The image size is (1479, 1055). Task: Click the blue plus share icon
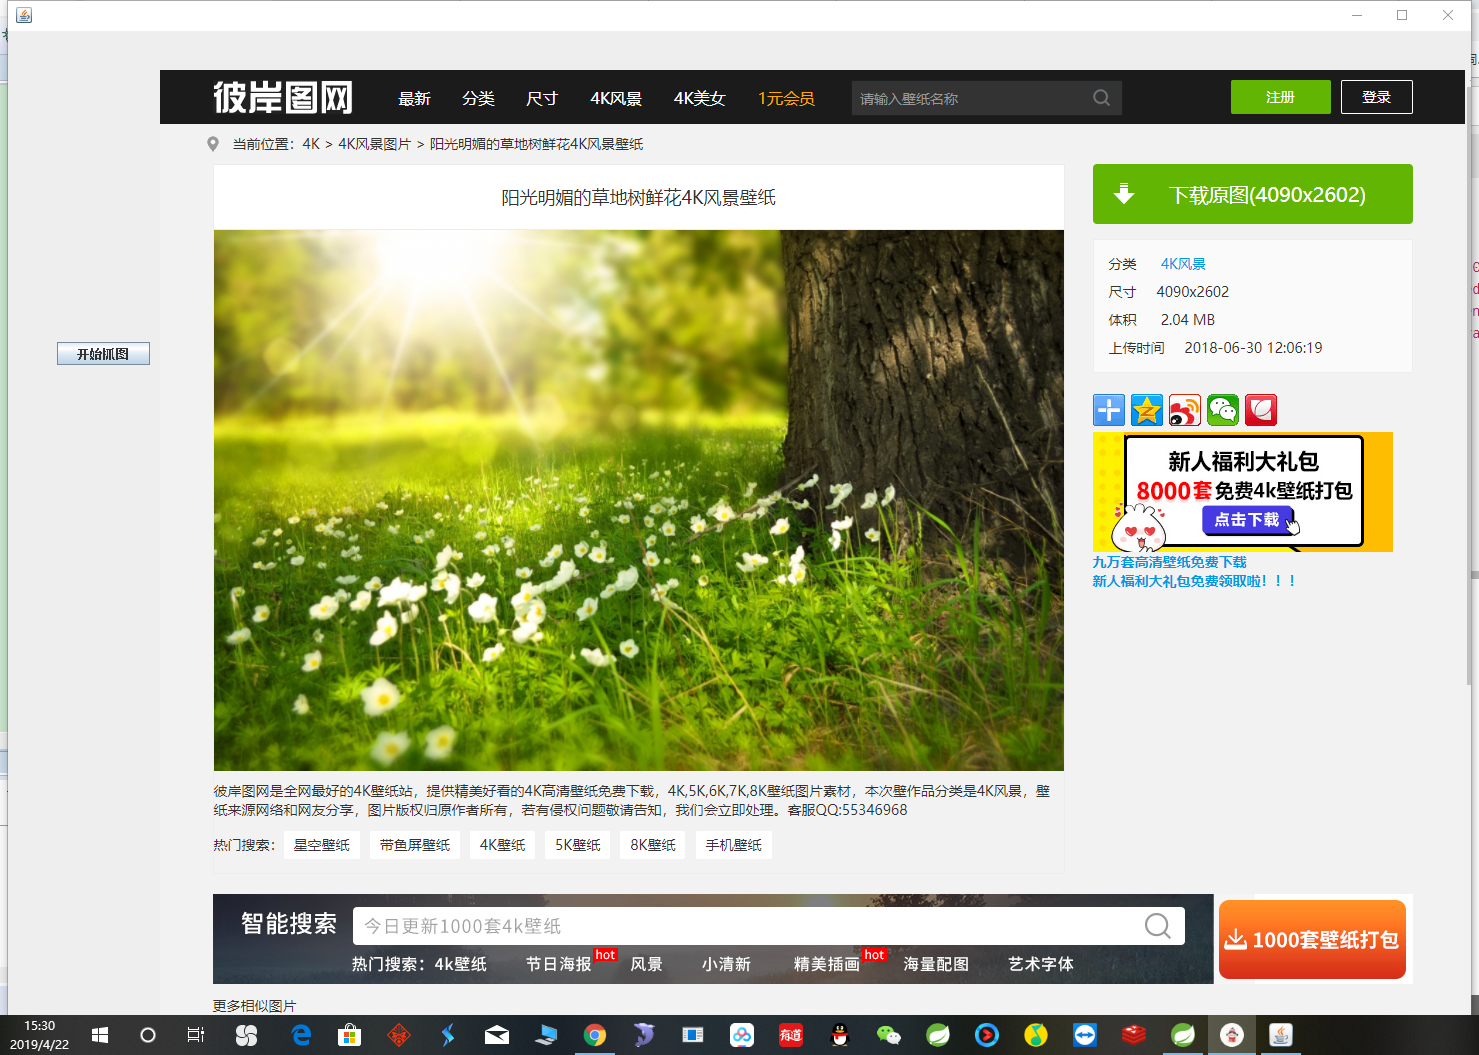coord(1109,410)
